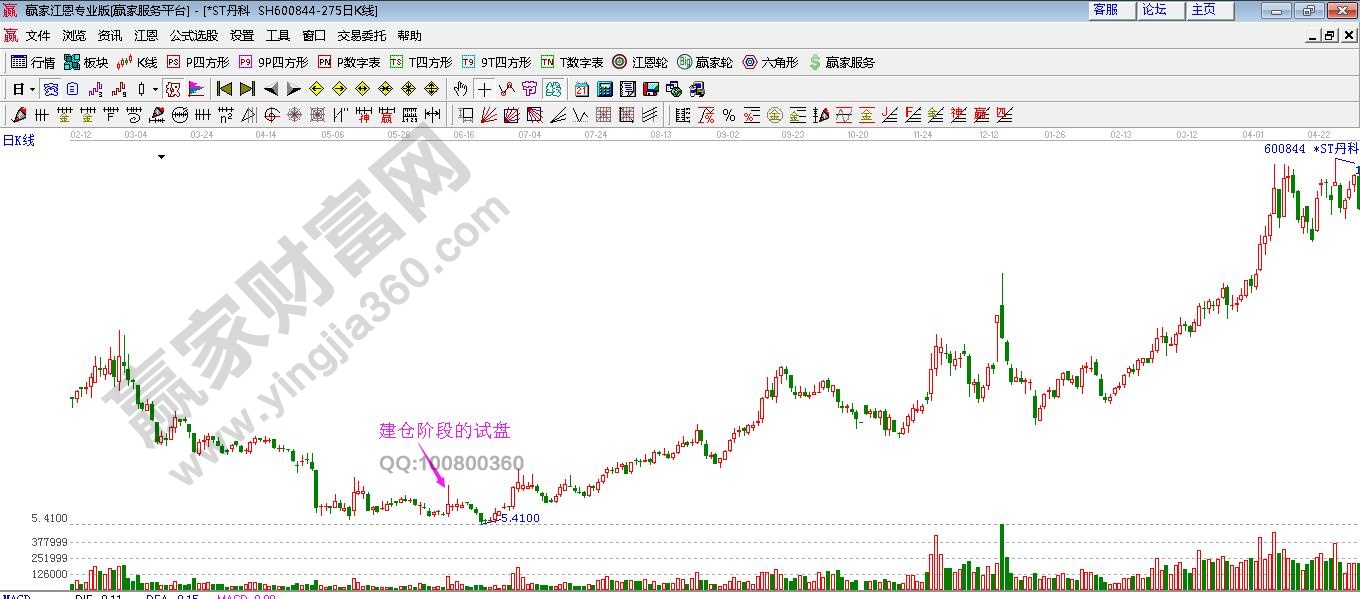Click the 赢家服务 dollar sign icon
The width and height of the screenshot is (1360, 599).
(815, 62)
